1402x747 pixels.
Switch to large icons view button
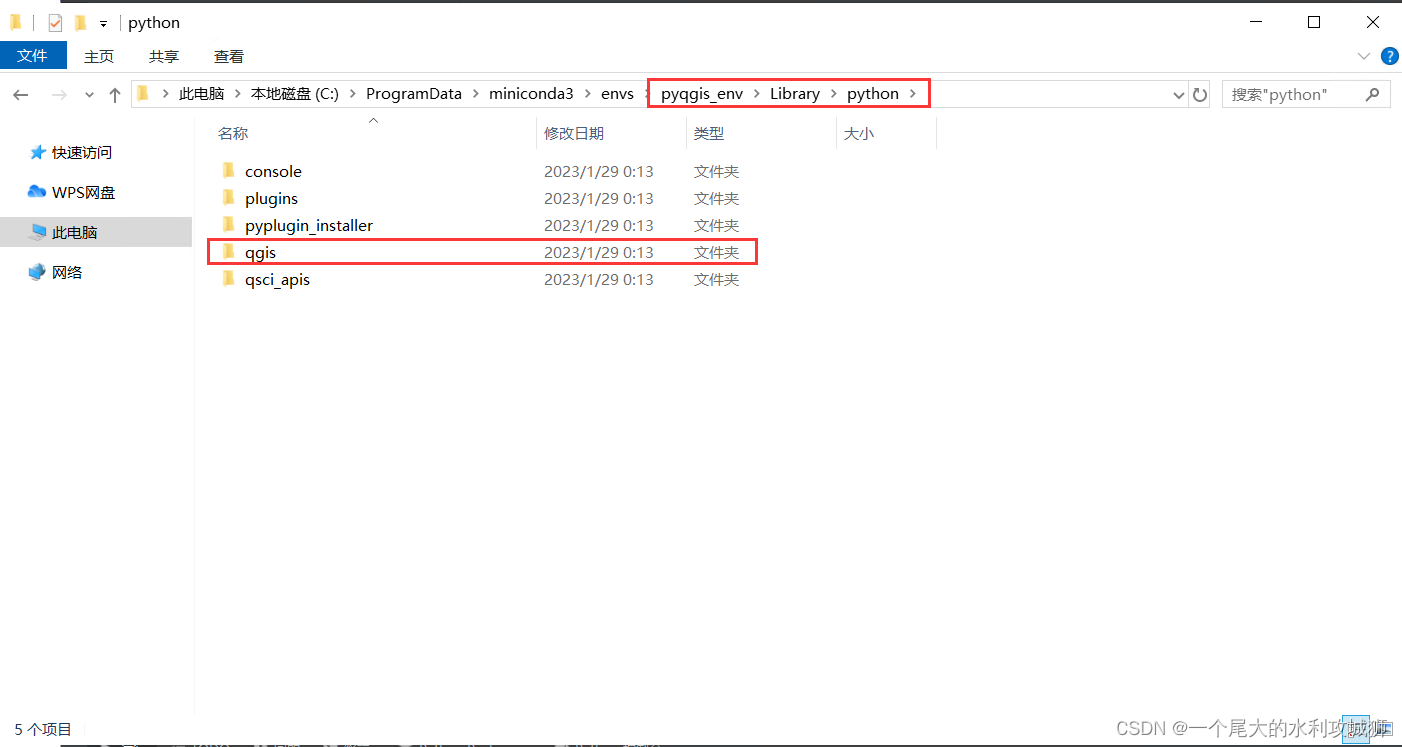[1385, 729]
